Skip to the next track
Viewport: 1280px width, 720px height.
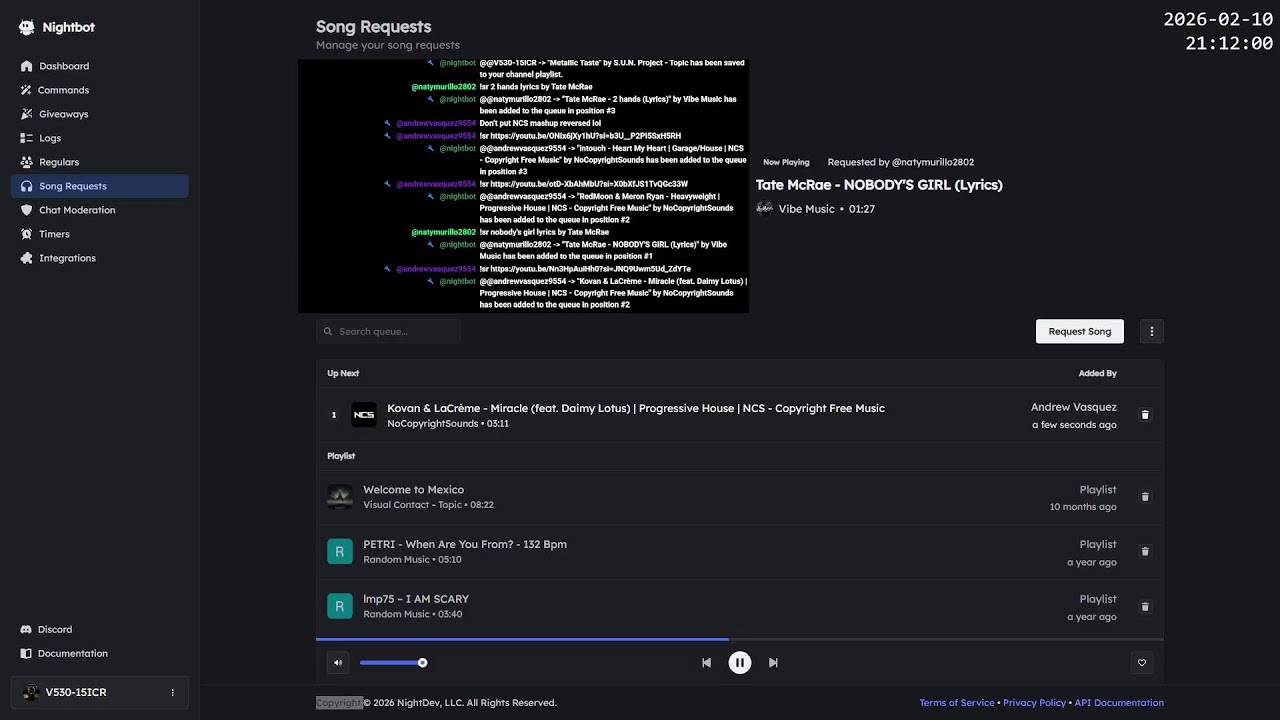(x=773, y=662)
